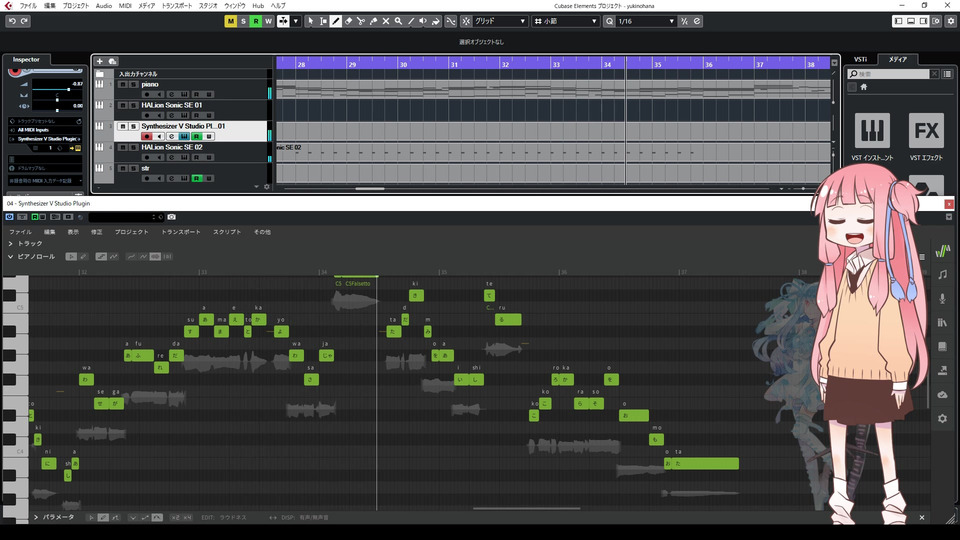Click the Redo arrow in Cubase toolbar
The image size is (960, 540).
(24, 21)
